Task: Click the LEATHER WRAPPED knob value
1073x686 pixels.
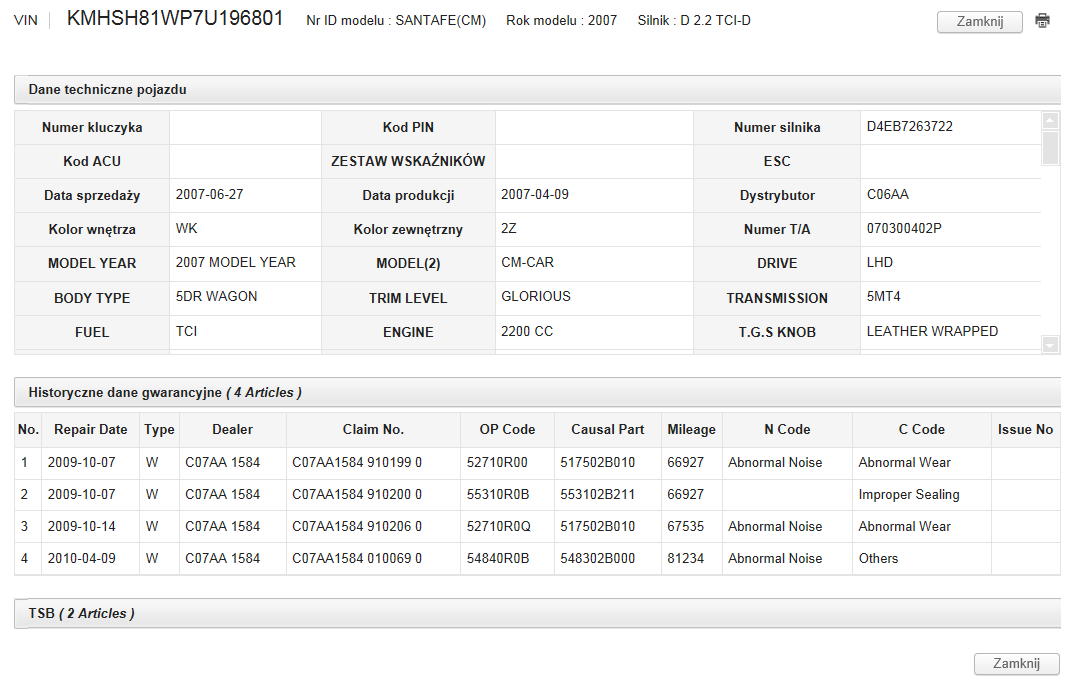Action: (x=932, y=331)
